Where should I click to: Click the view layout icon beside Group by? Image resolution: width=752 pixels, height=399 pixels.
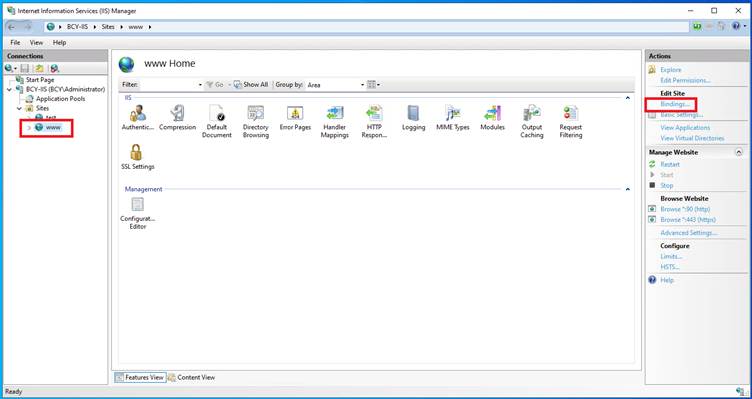pos(371,84)
